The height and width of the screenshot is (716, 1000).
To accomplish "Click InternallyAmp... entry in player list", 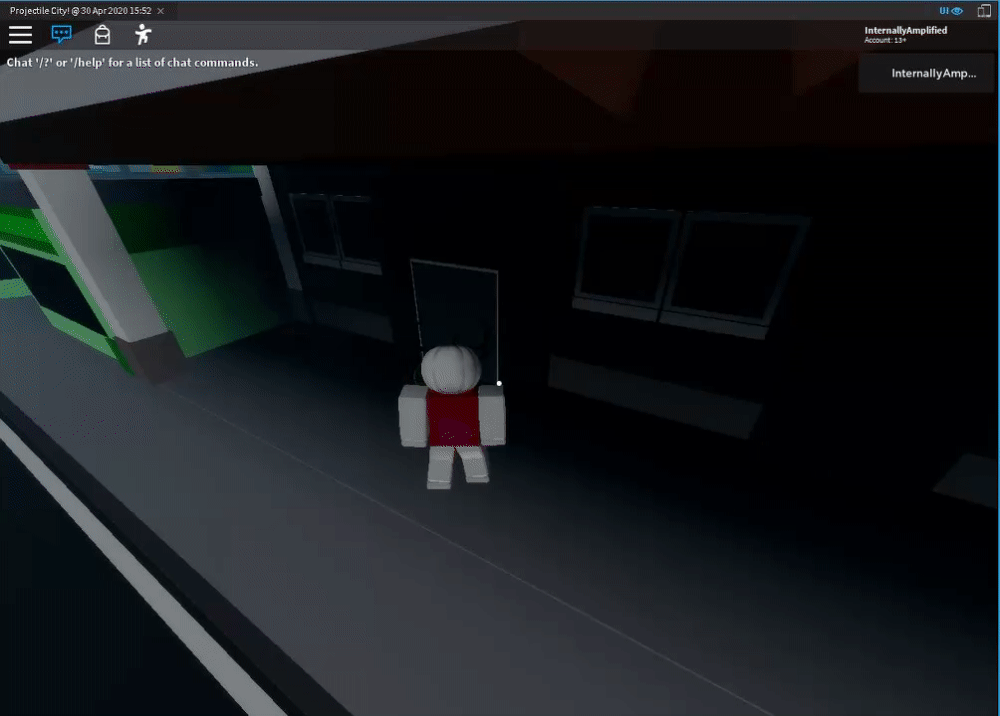I will [x=927, y=73].
